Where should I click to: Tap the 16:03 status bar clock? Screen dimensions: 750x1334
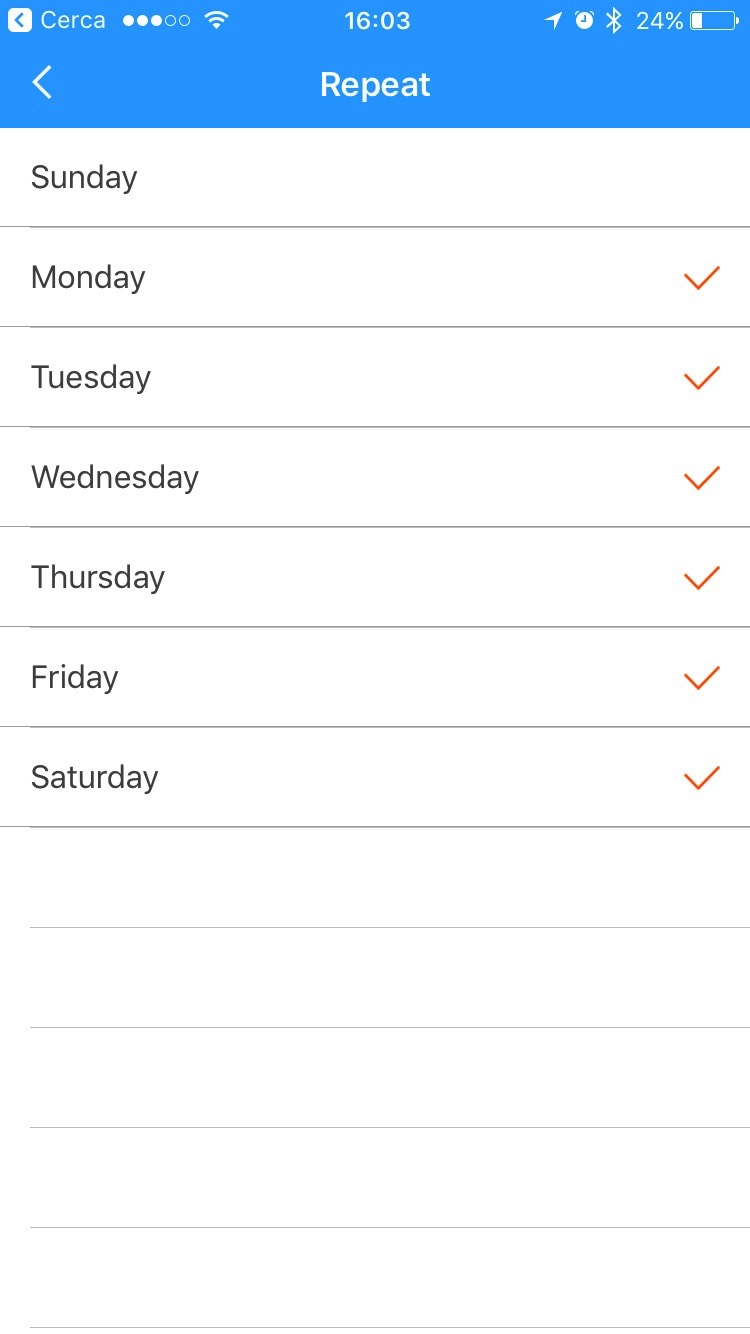click(377, 20)
